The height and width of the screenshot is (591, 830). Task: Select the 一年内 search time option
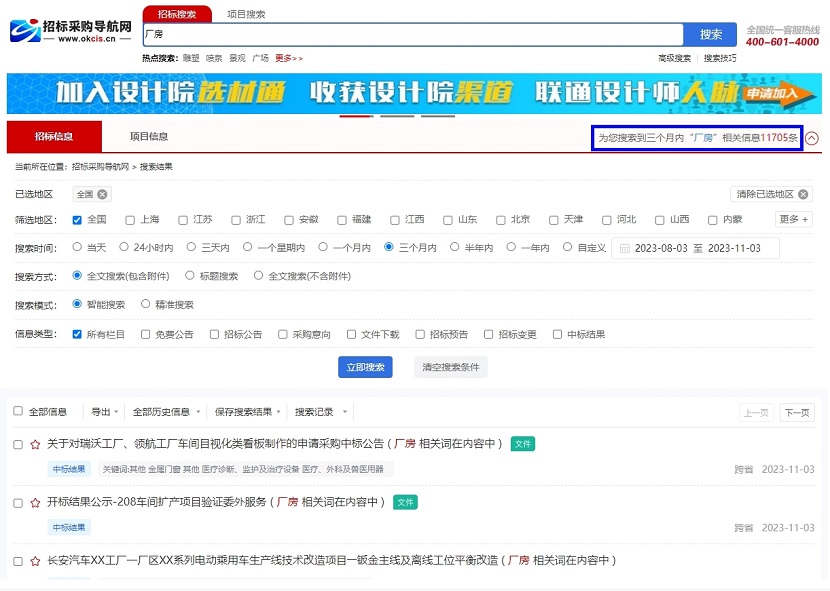point(511,247)
